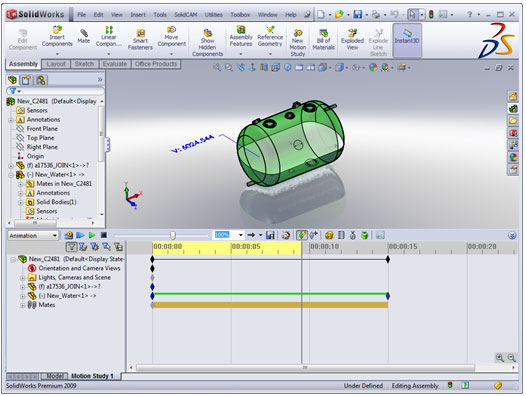Click the Gravity icon in the motion toolbar
The width and height of the screenshot is (526, 396).
point(365,235)
